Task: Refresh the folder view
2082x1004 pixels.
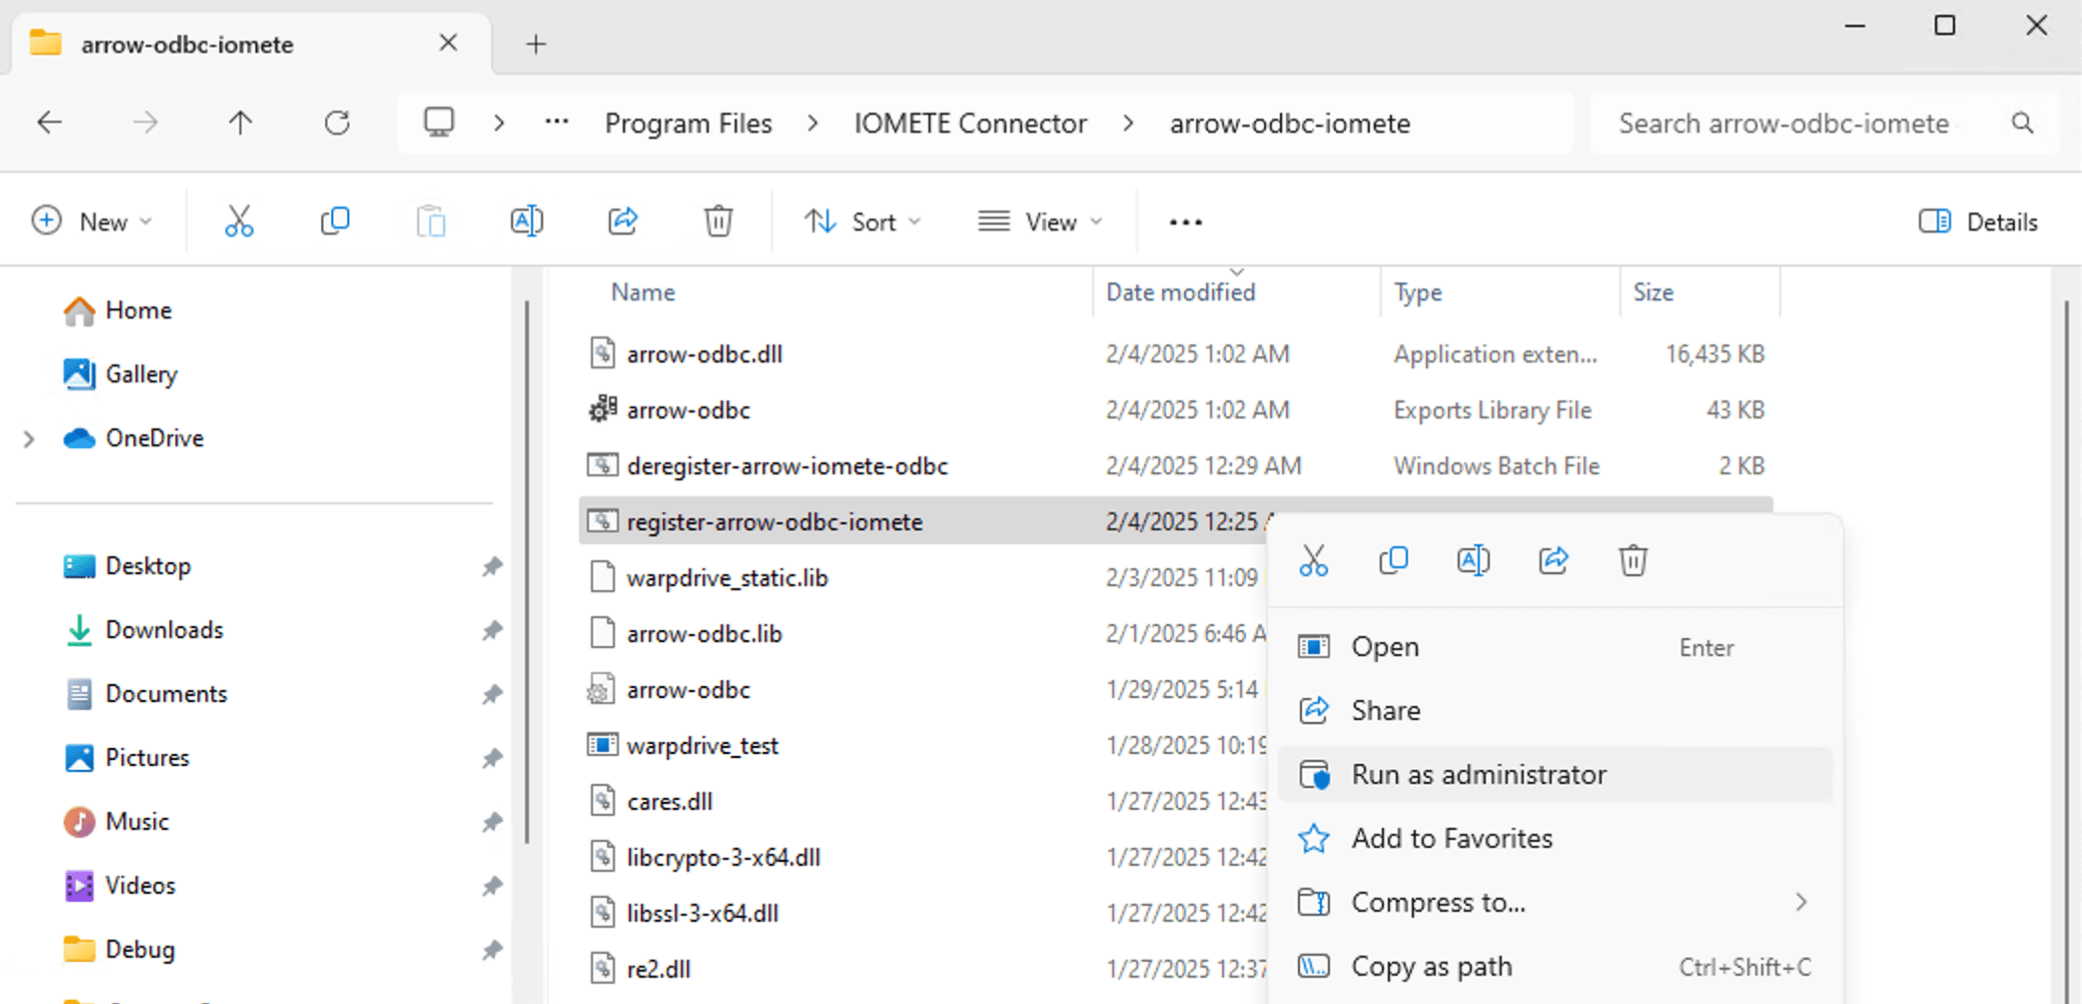Action: pos(337,123)
